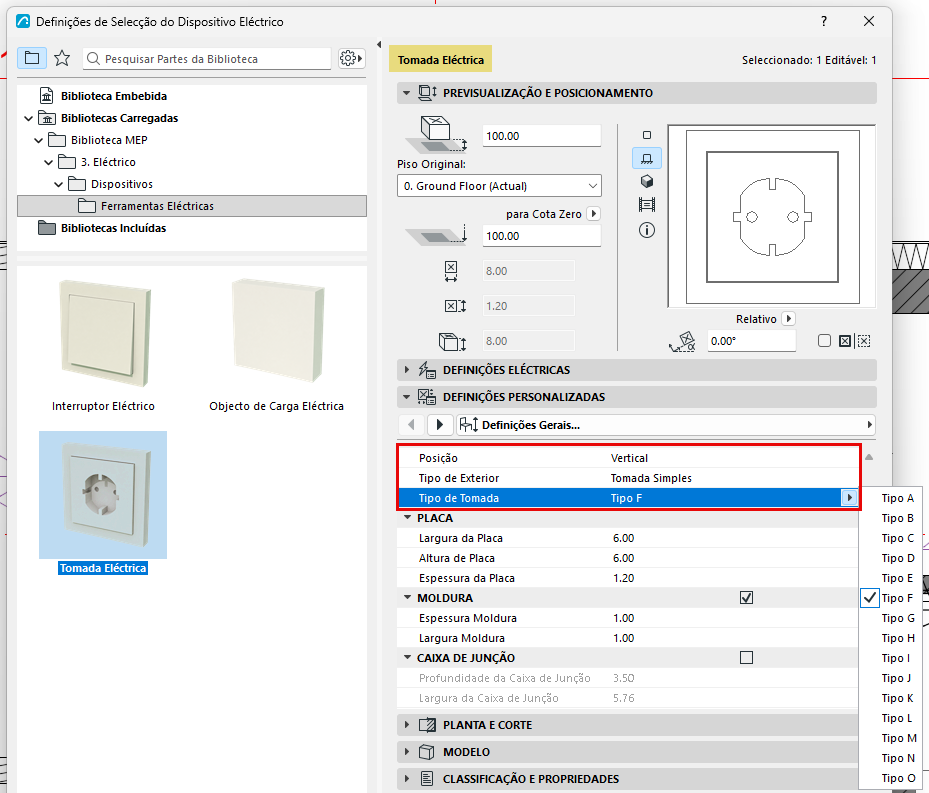929x793 pixels.
Task: Choose Tipo A from socket type menu
Action: click(x=897, y=498)
